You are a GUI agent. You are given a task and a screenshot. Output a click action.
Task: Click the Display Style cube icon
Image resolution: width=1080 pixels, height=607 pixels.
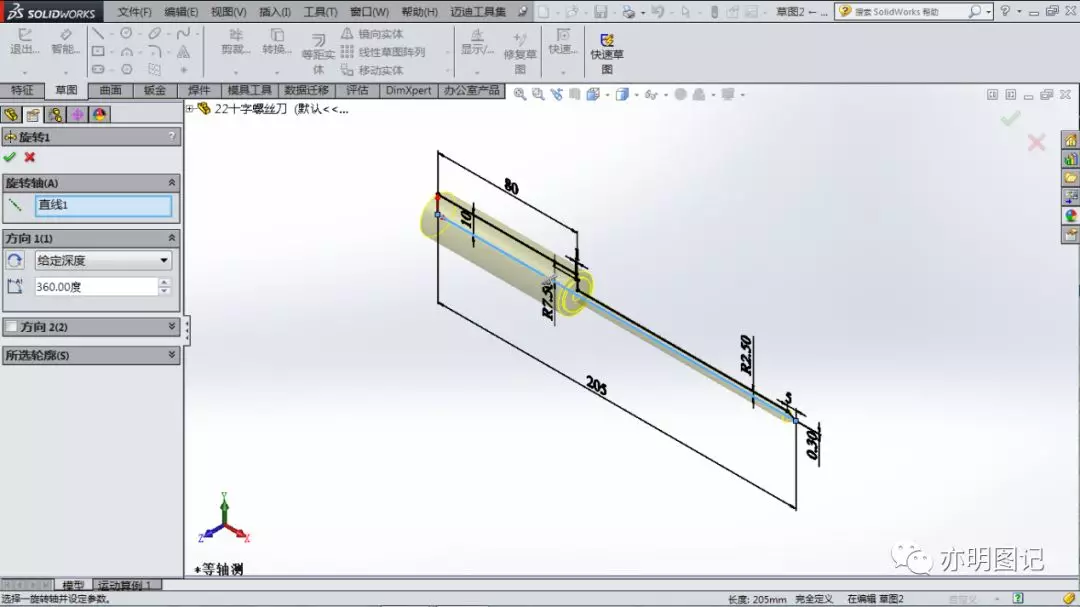click(622, 94)
